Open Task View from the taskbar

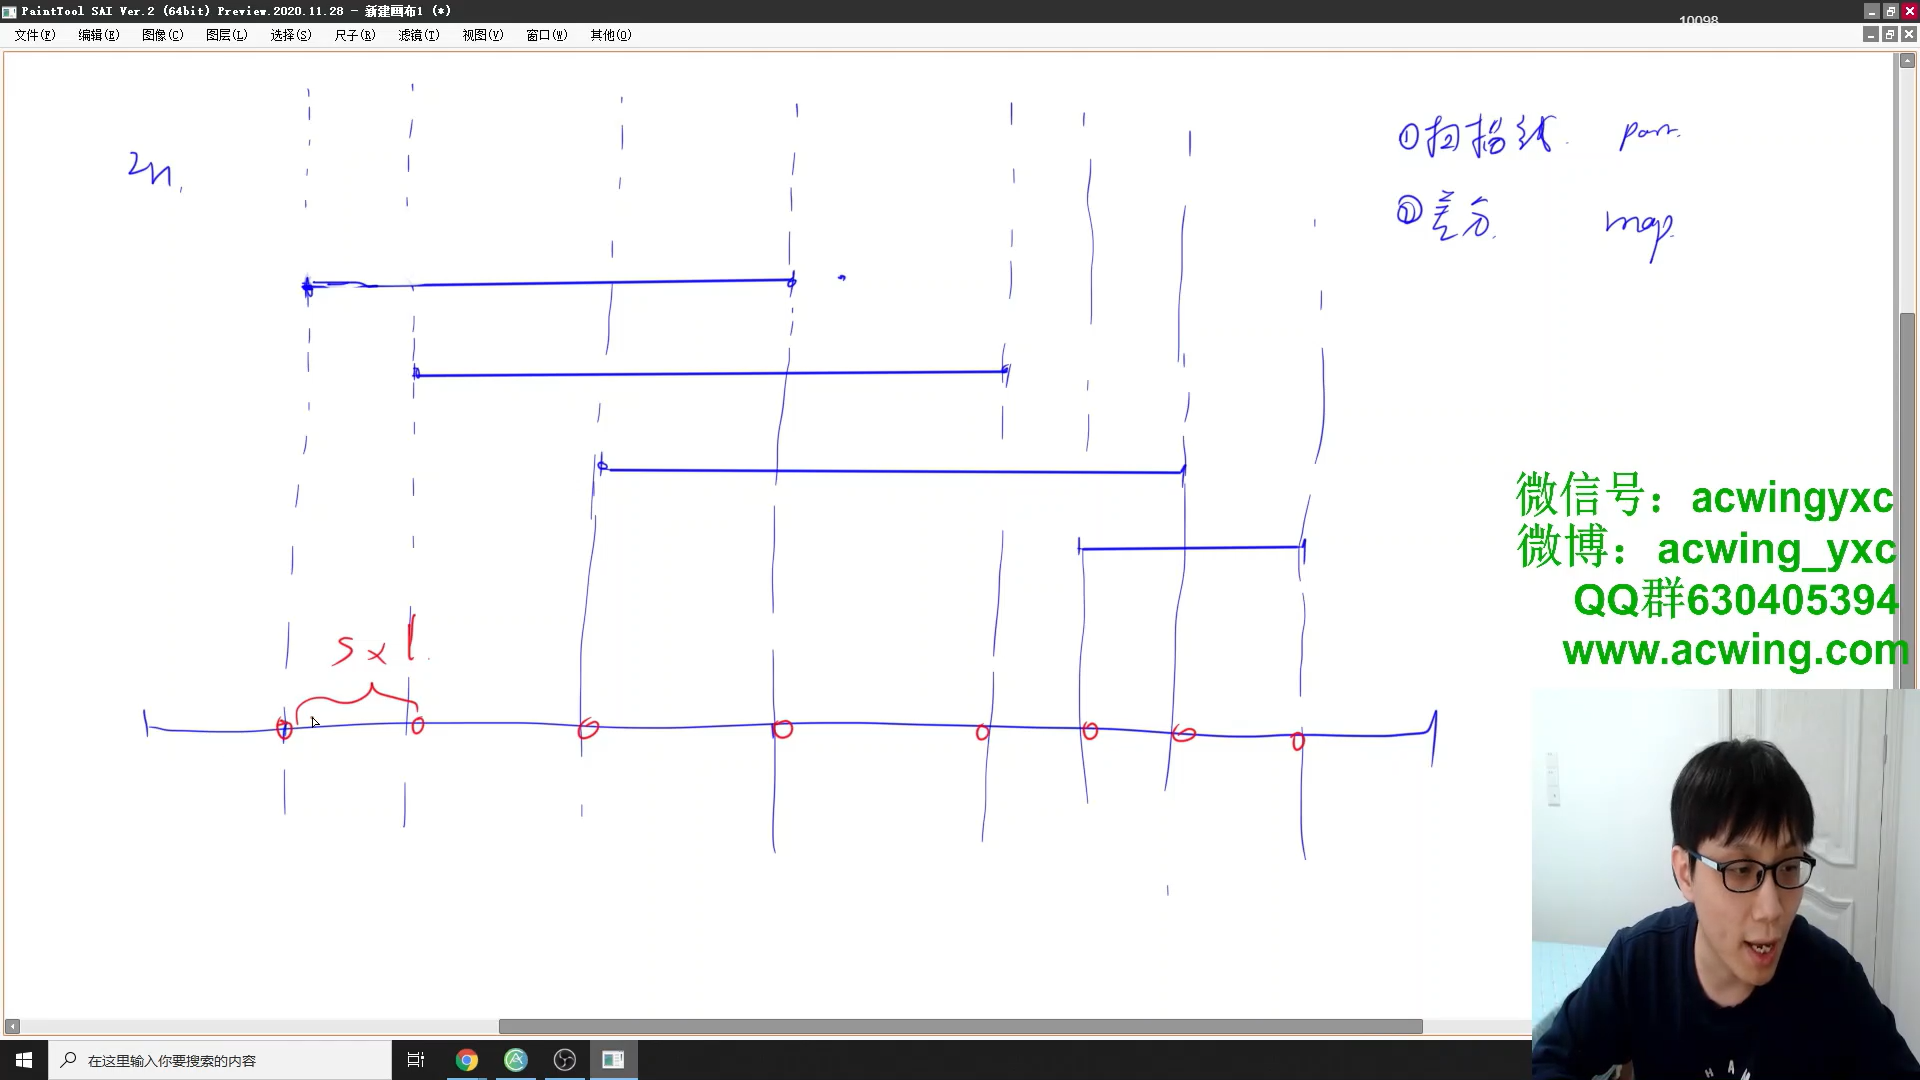[x=416, y=1060]
